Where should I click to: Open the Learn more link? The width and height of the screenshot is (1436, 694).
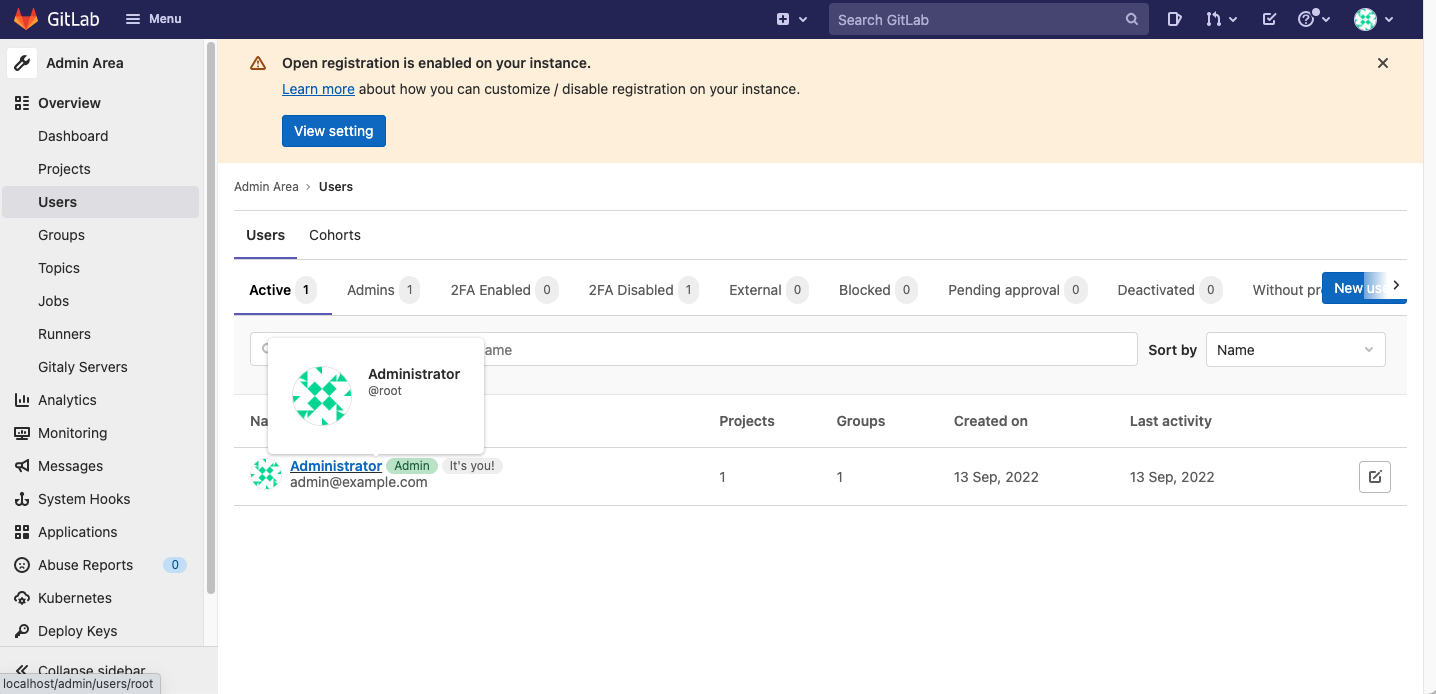point(317,89)
